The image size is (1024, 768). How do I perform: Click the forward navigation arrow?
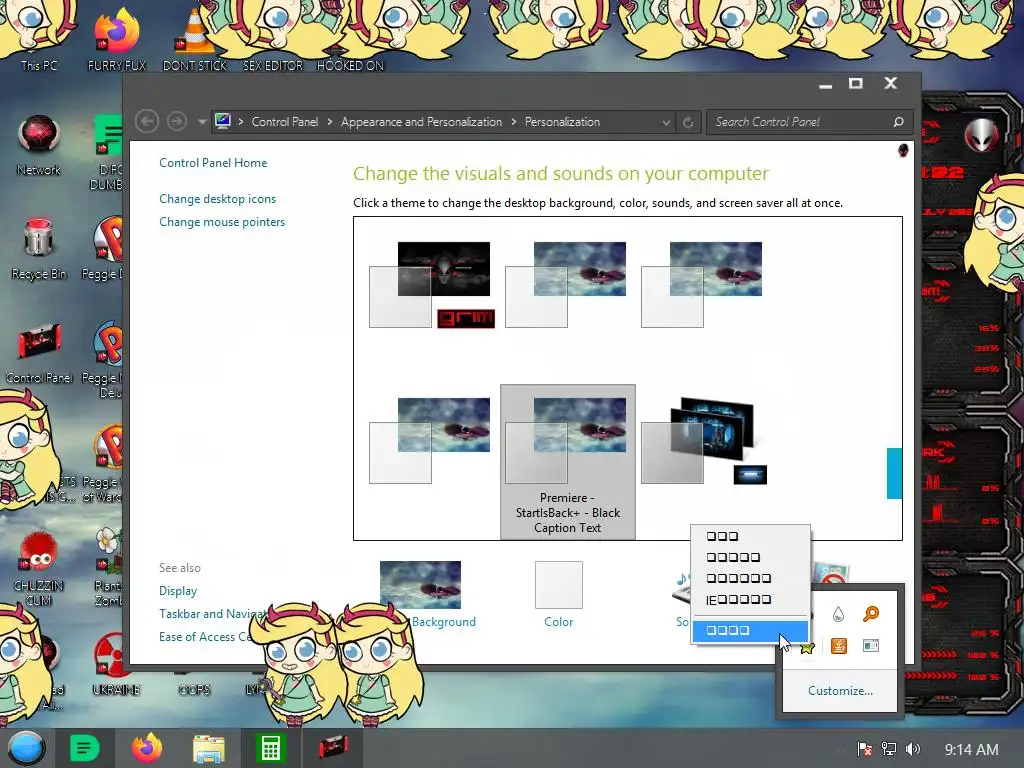176,121
